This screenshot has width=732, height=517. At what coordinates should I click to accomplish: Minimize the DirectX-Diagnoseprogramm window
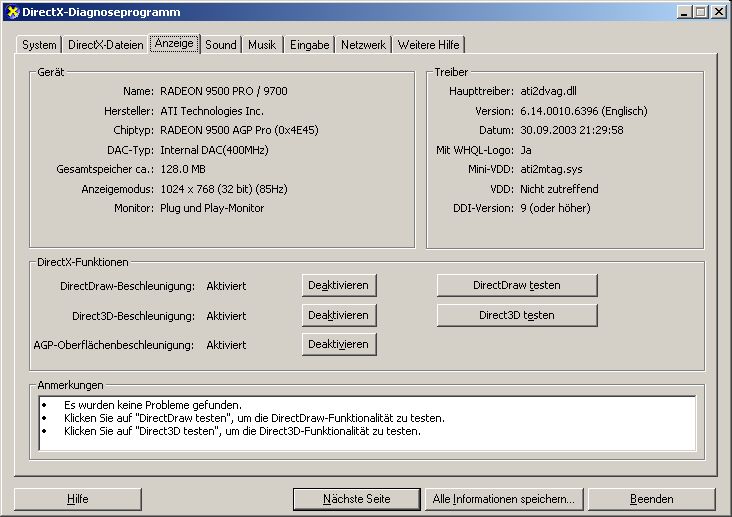685,11
